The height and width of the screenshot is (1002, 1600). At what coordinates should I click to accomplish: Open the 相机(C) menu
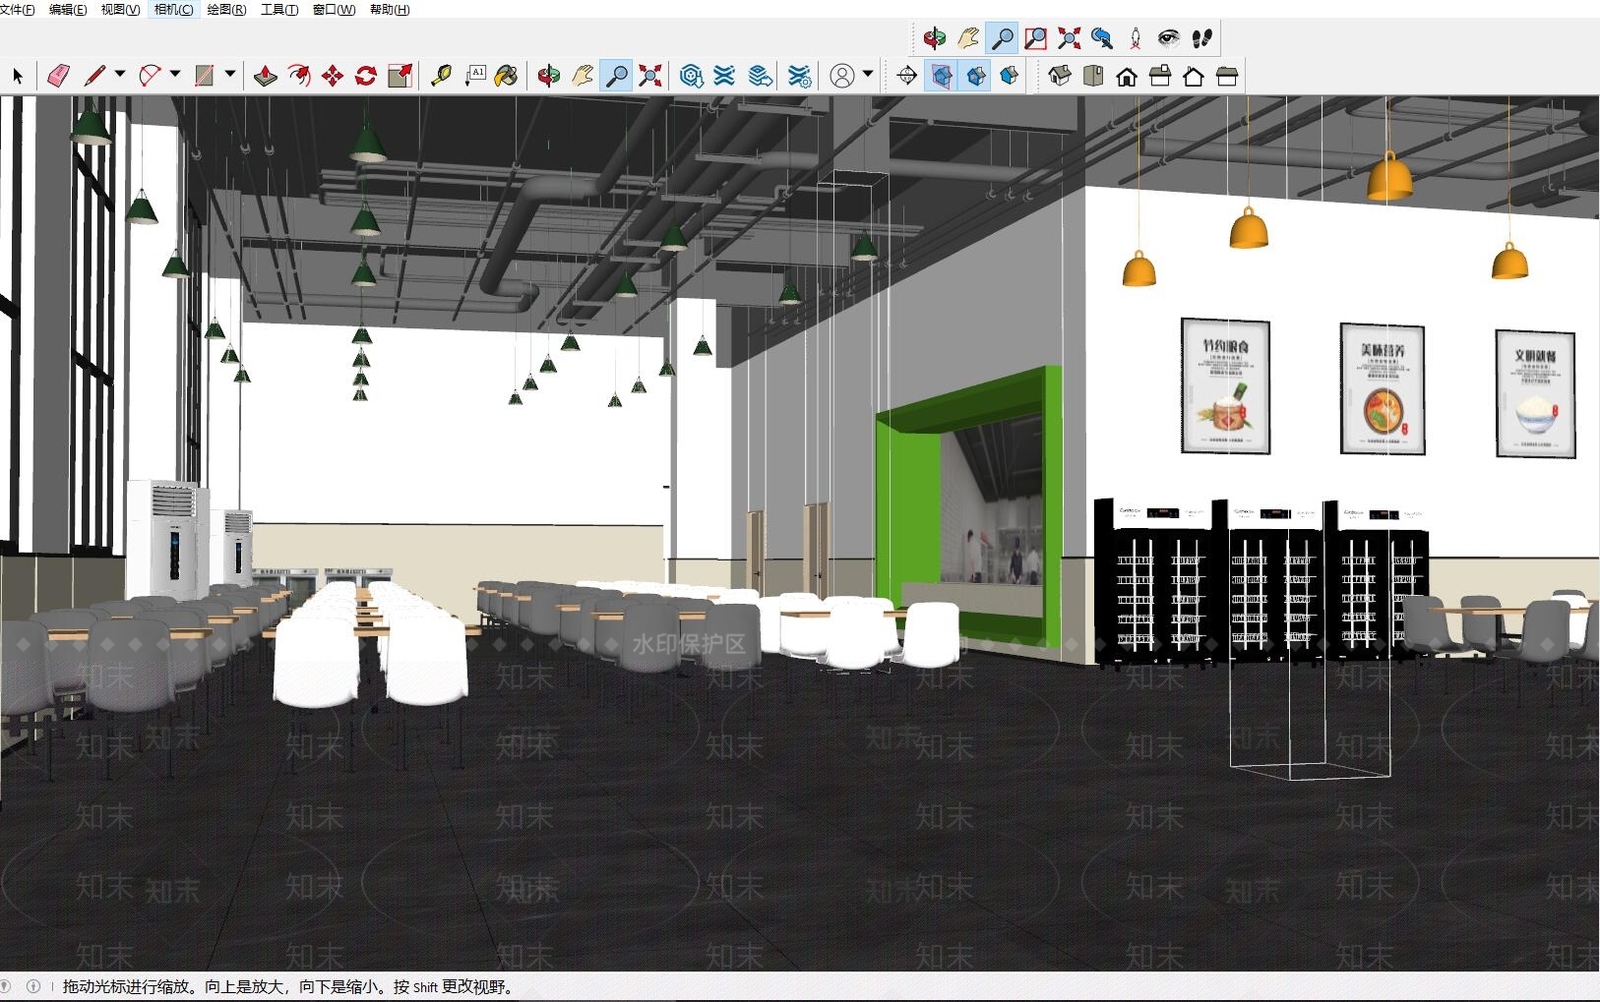point(174,10)
